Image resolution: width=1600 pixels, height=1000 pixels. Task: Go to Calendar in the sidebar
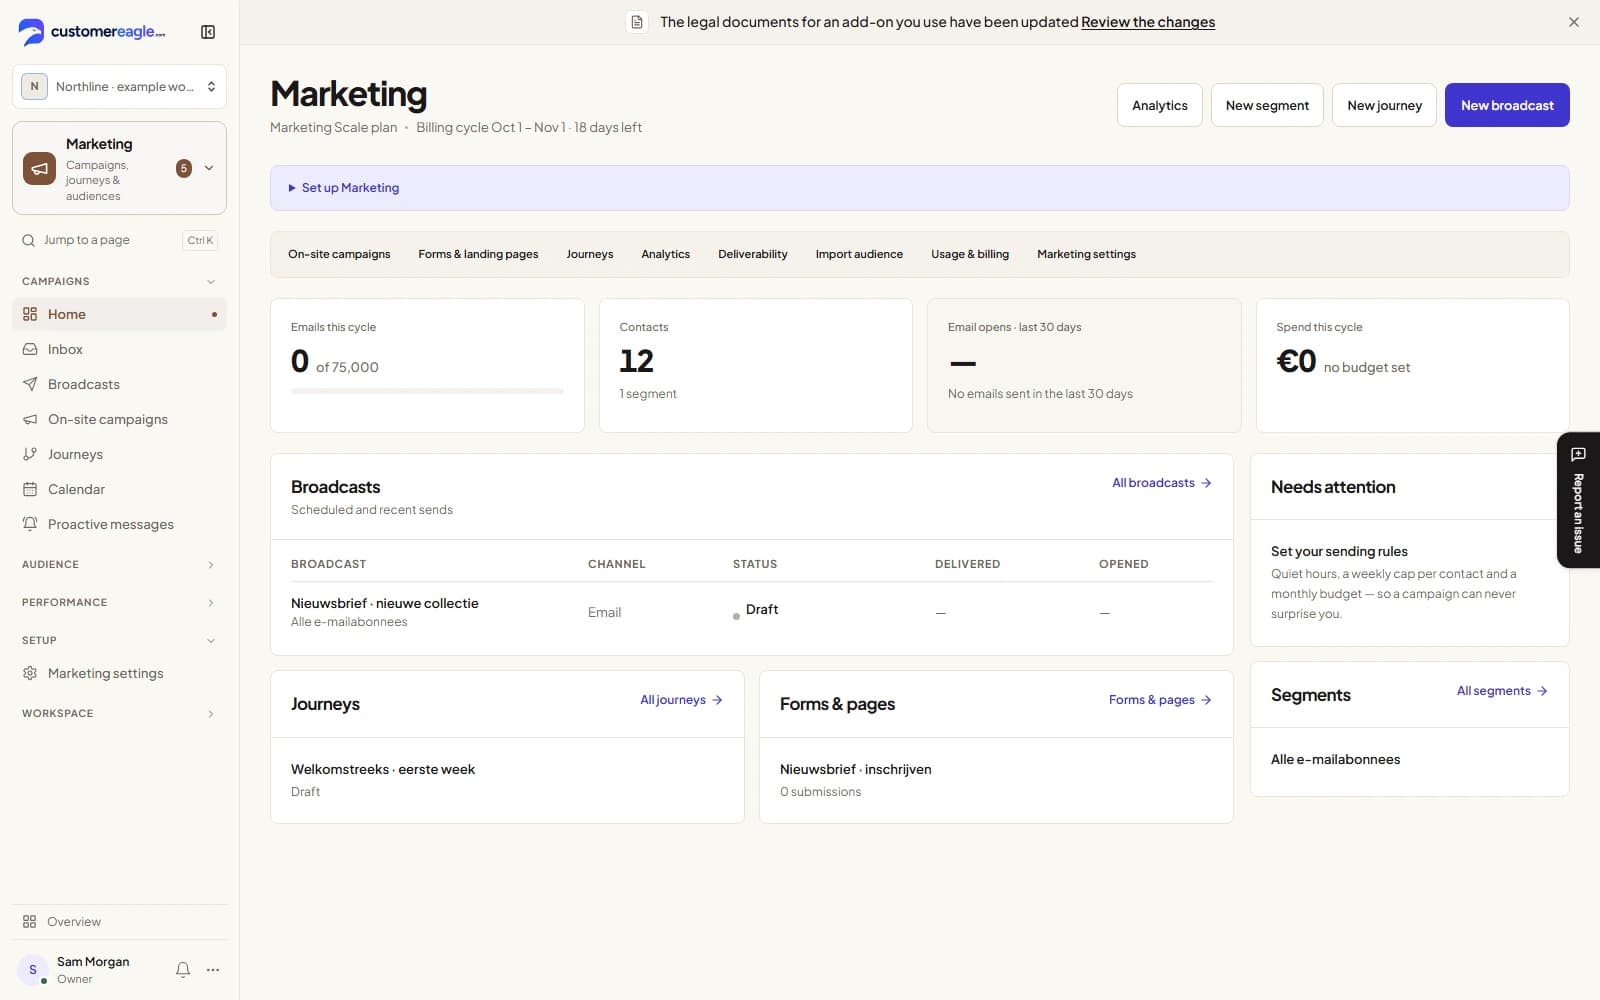tap(119, 489)
